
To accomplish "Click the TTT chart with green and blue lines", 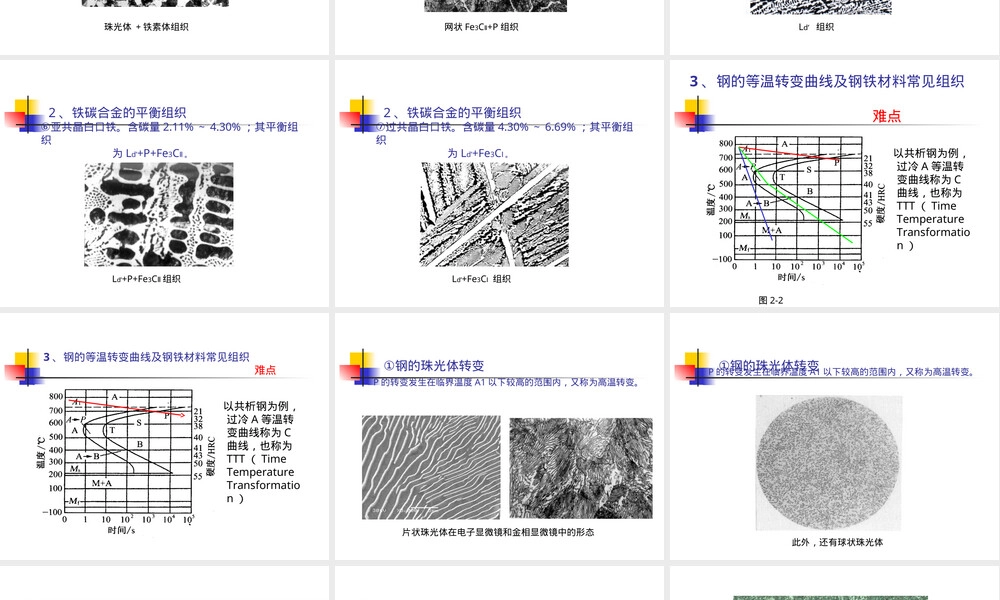I will tap(794, 208).
